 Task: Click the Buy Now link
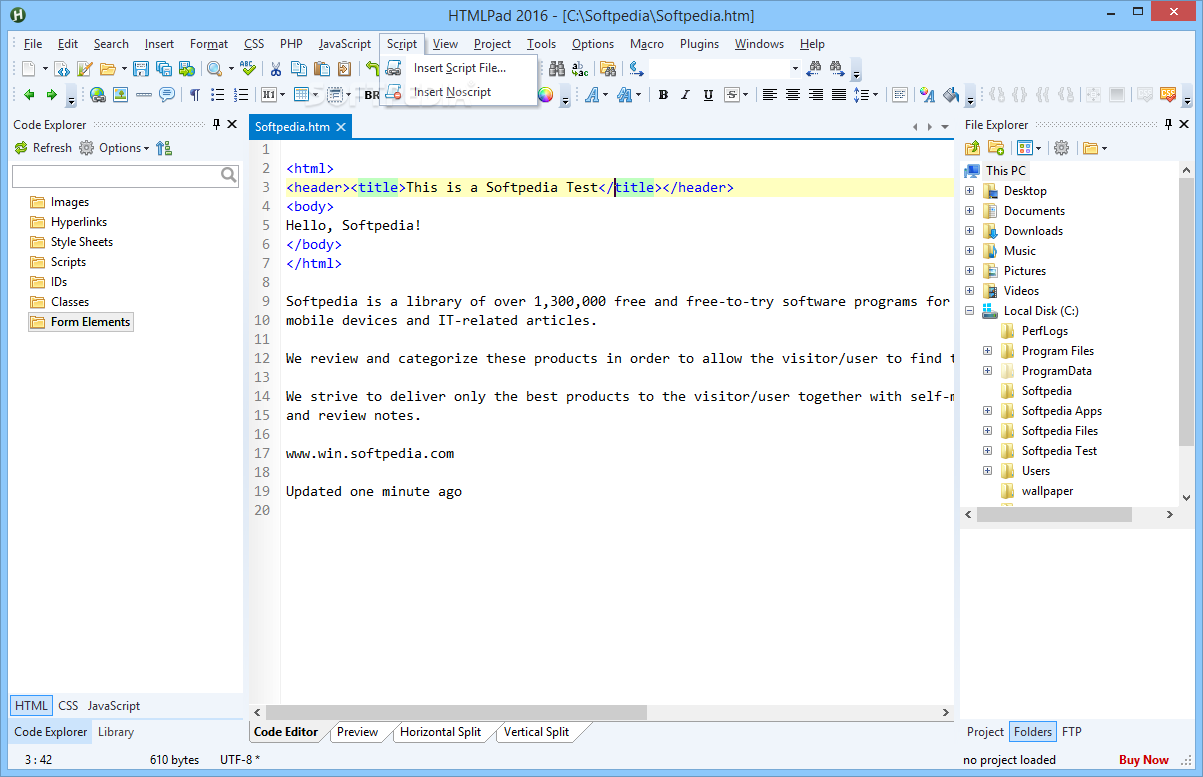(1143, 760)
